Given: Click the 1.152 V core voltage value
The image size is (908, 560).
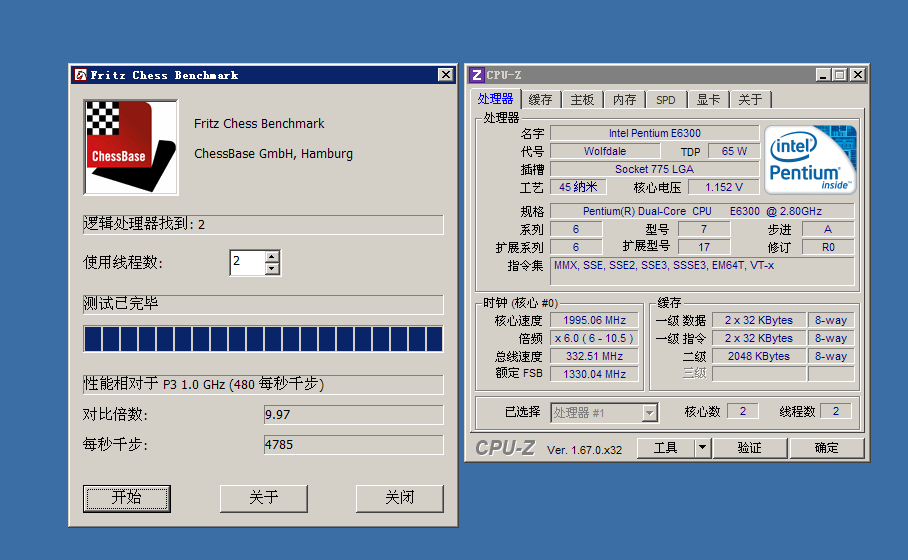Looking at the screenshot, I should (723, 187).
